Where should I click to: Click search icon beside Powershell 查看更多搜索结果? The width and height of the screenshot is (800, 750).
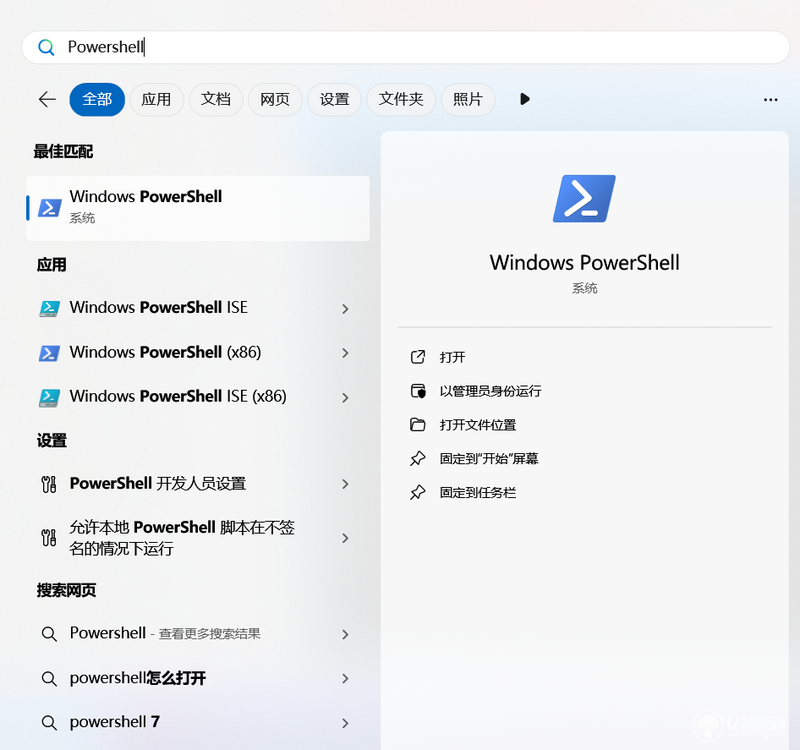49,634
